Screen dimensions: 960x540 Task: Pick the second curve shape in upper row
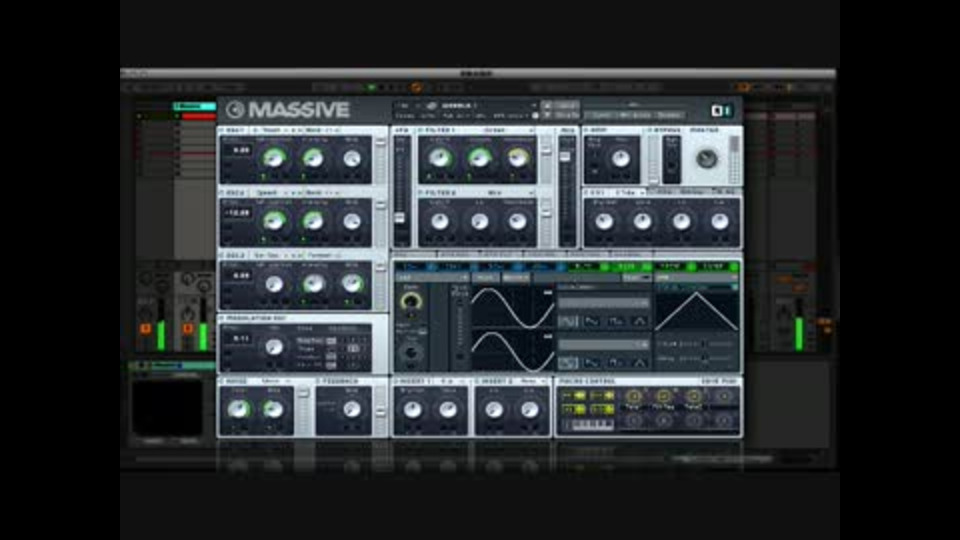(x=591, y=321)
